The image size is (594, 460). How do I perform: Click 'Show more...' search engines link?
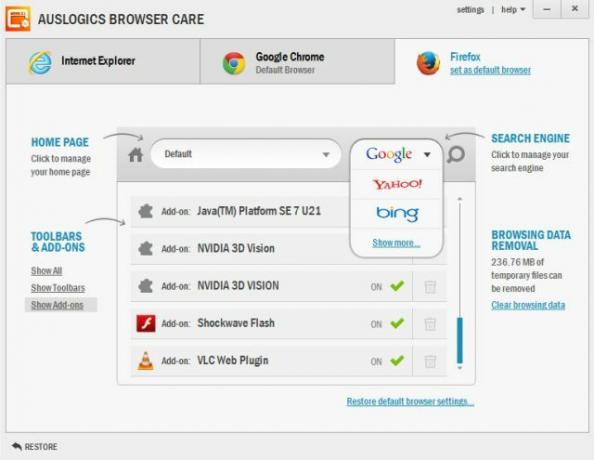396,243
